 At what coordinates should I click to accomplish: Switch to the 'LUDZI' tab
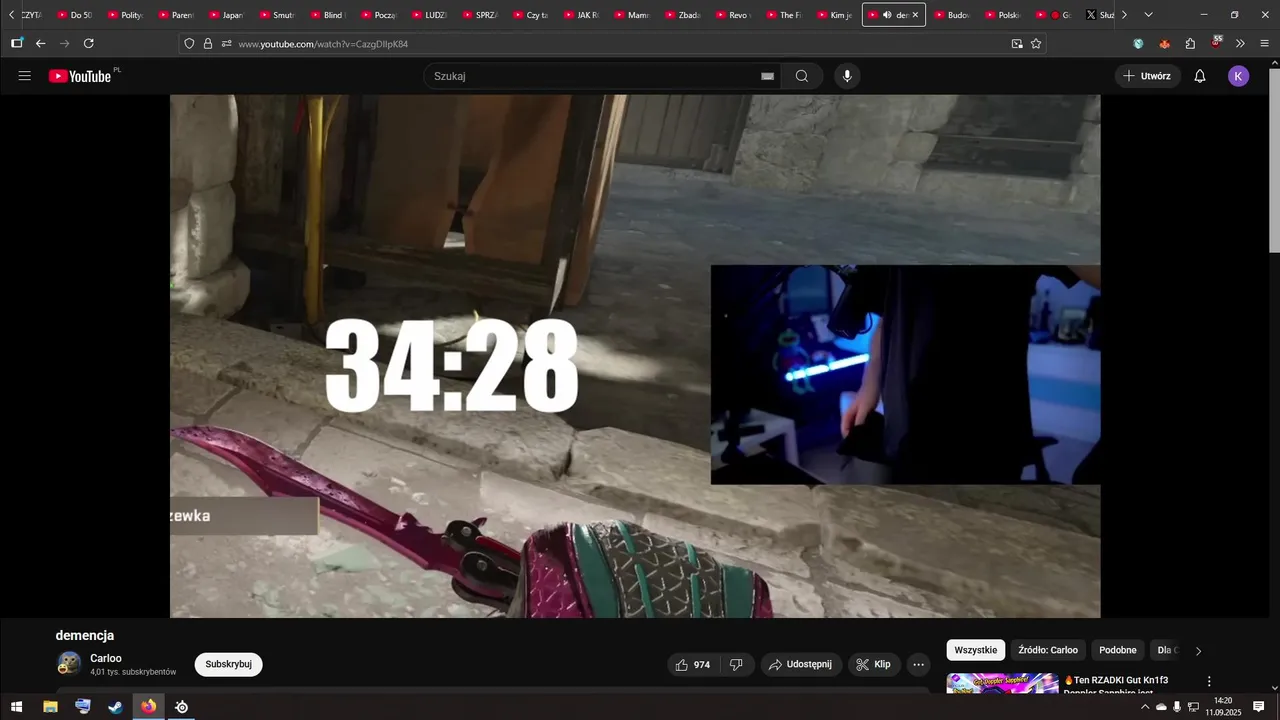tap(429, 15)
